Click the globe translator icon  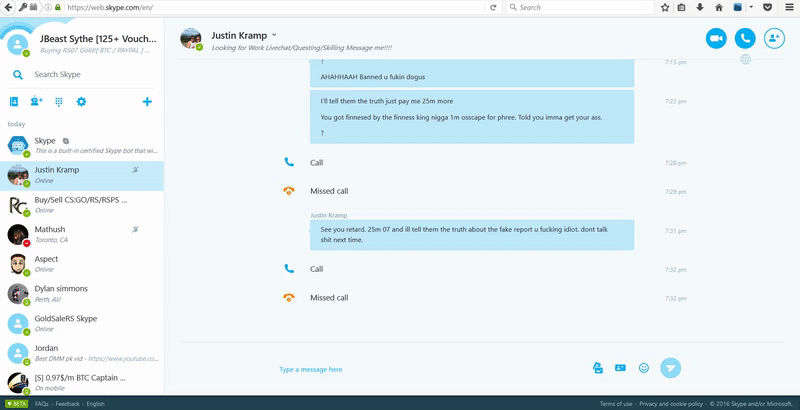click(745, 60)
